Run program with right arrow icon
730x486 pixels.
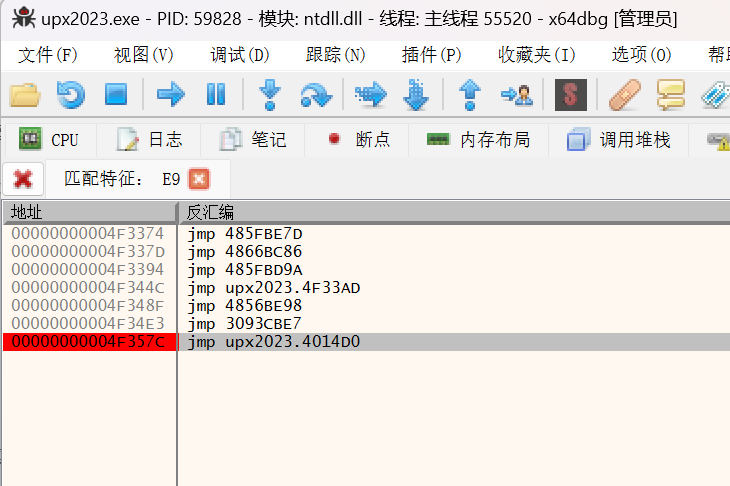[x=171, y=94]
